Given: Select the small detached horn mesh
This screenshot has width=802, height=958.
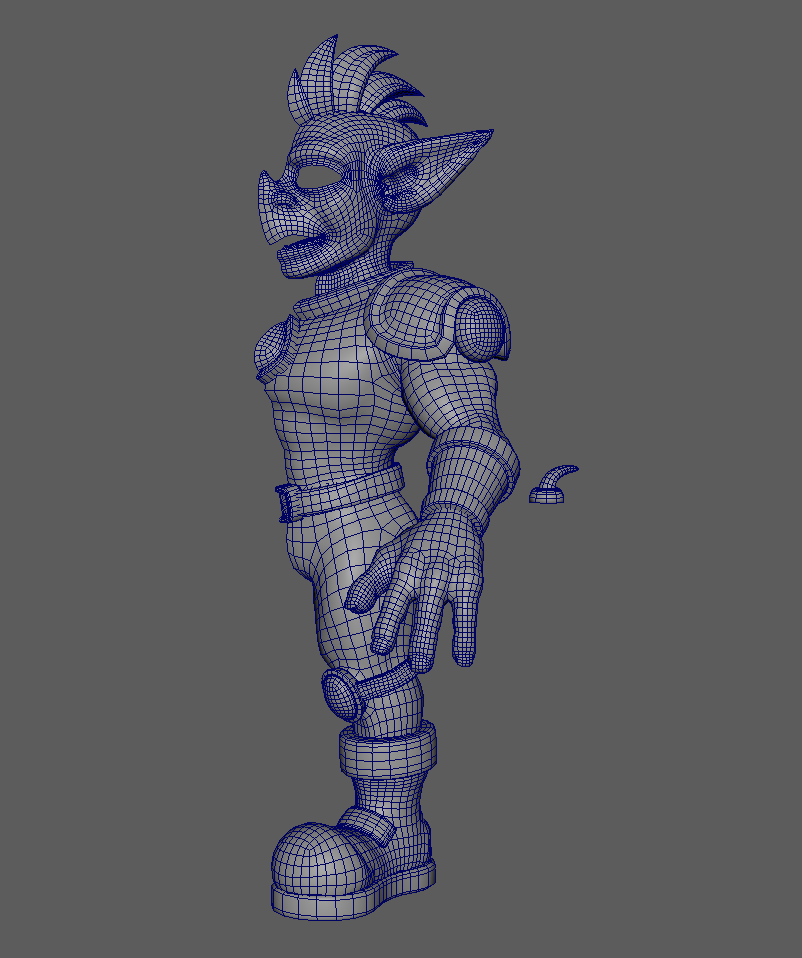Looking at the screenshot, I should click(x=553, y=486).
